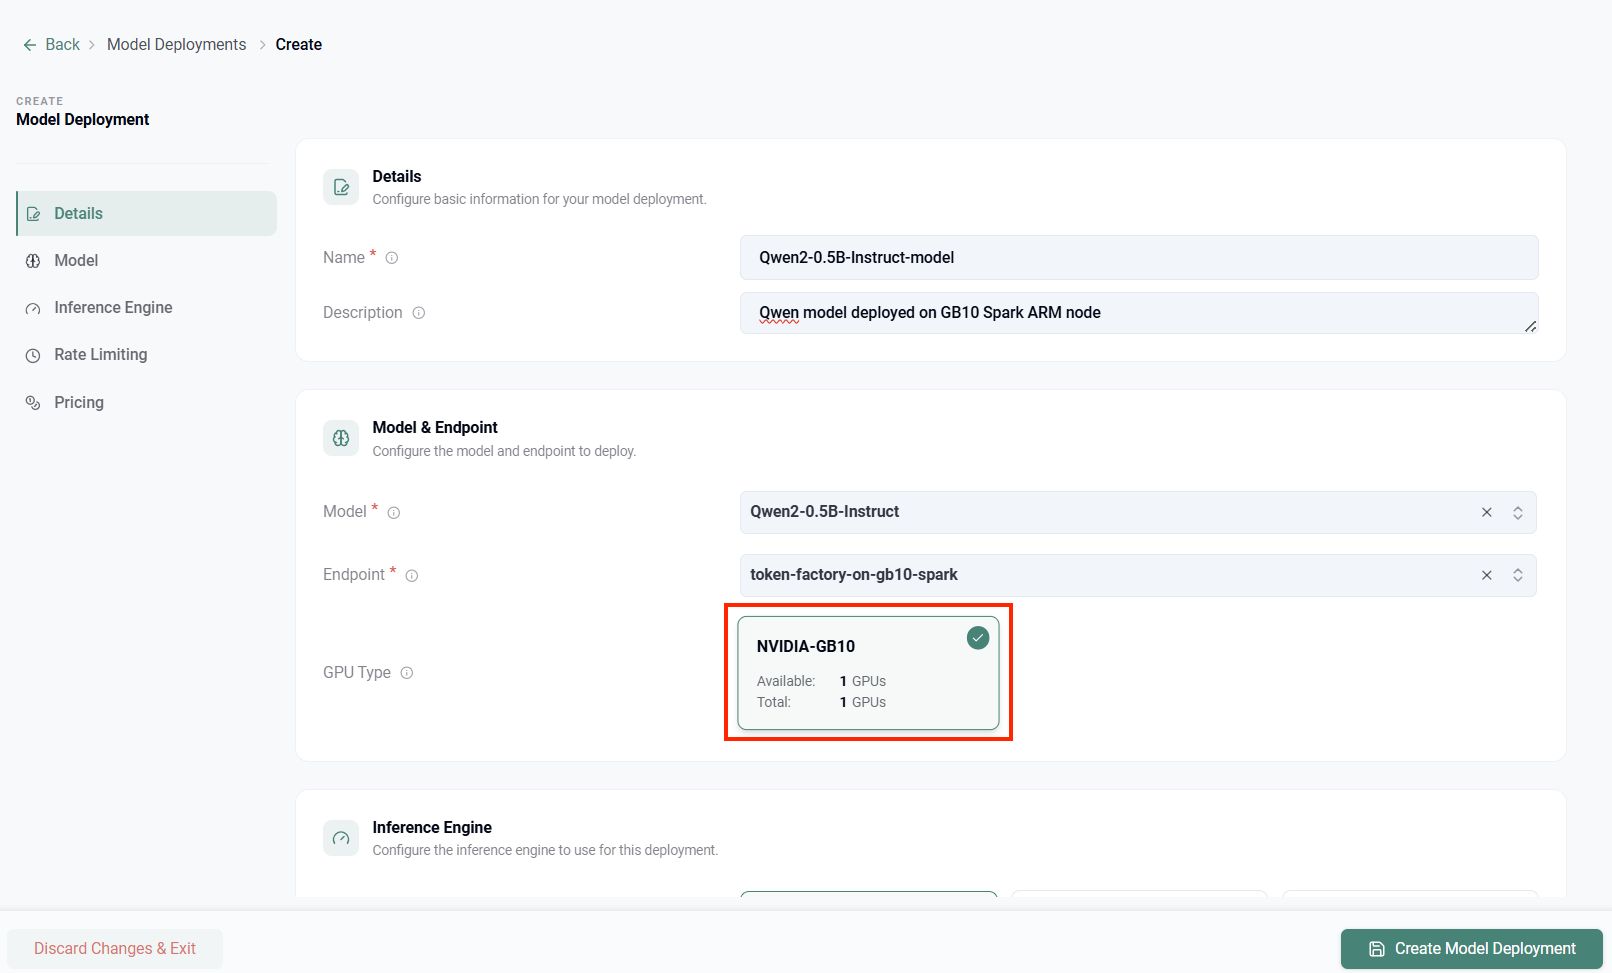Click the Details section header icon
Viewport: 1612px width, 973px height.
[x=341, y=187]
